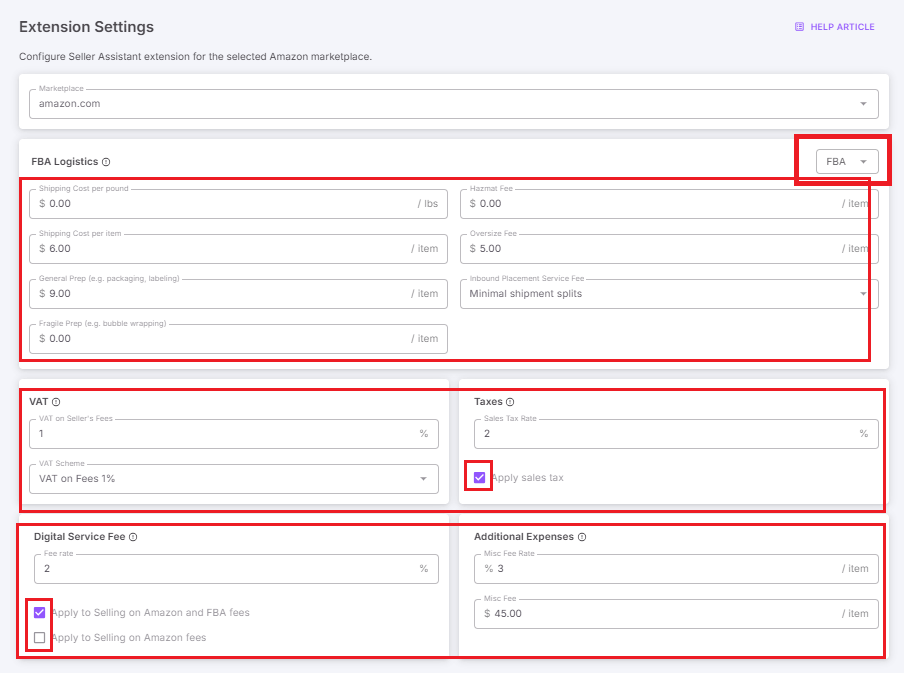This screenshot has height=673, width=904.
Task: Expand the Inbound Placement Service Fee dropdown
Action: (863, 293)
